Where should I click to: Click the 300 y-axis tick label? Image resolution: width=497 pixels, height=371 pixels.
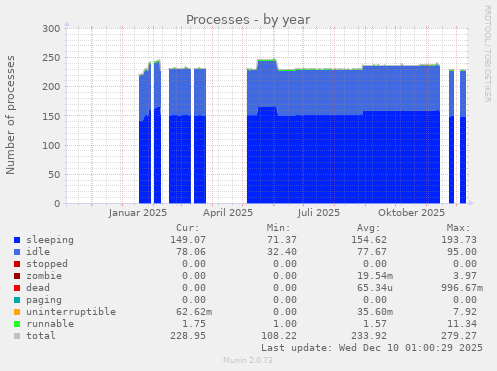click(51, 29)
